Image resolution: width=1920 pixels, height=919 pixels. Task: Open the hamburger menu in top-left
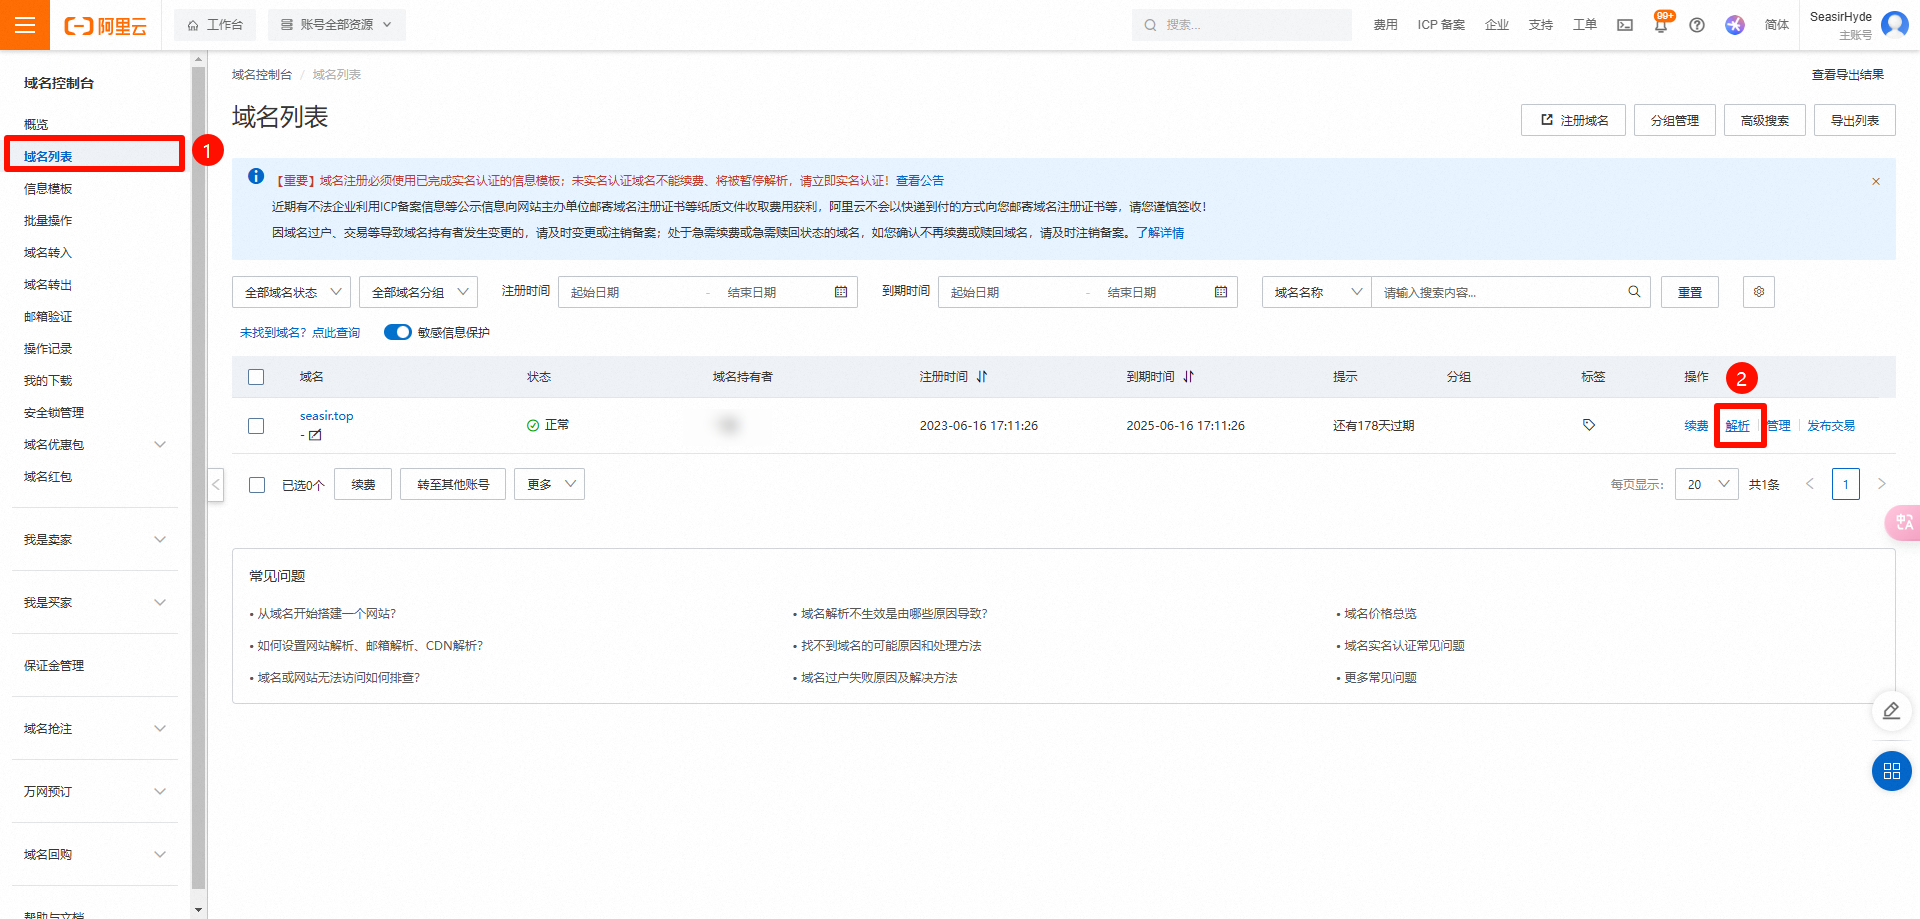pos(25,25)
